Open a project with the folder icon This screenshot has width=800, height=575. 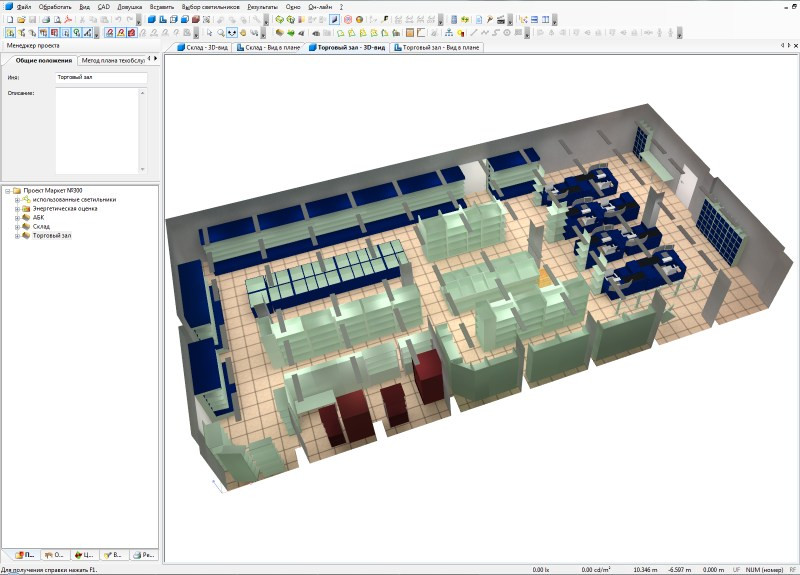[x=21, y=19]
